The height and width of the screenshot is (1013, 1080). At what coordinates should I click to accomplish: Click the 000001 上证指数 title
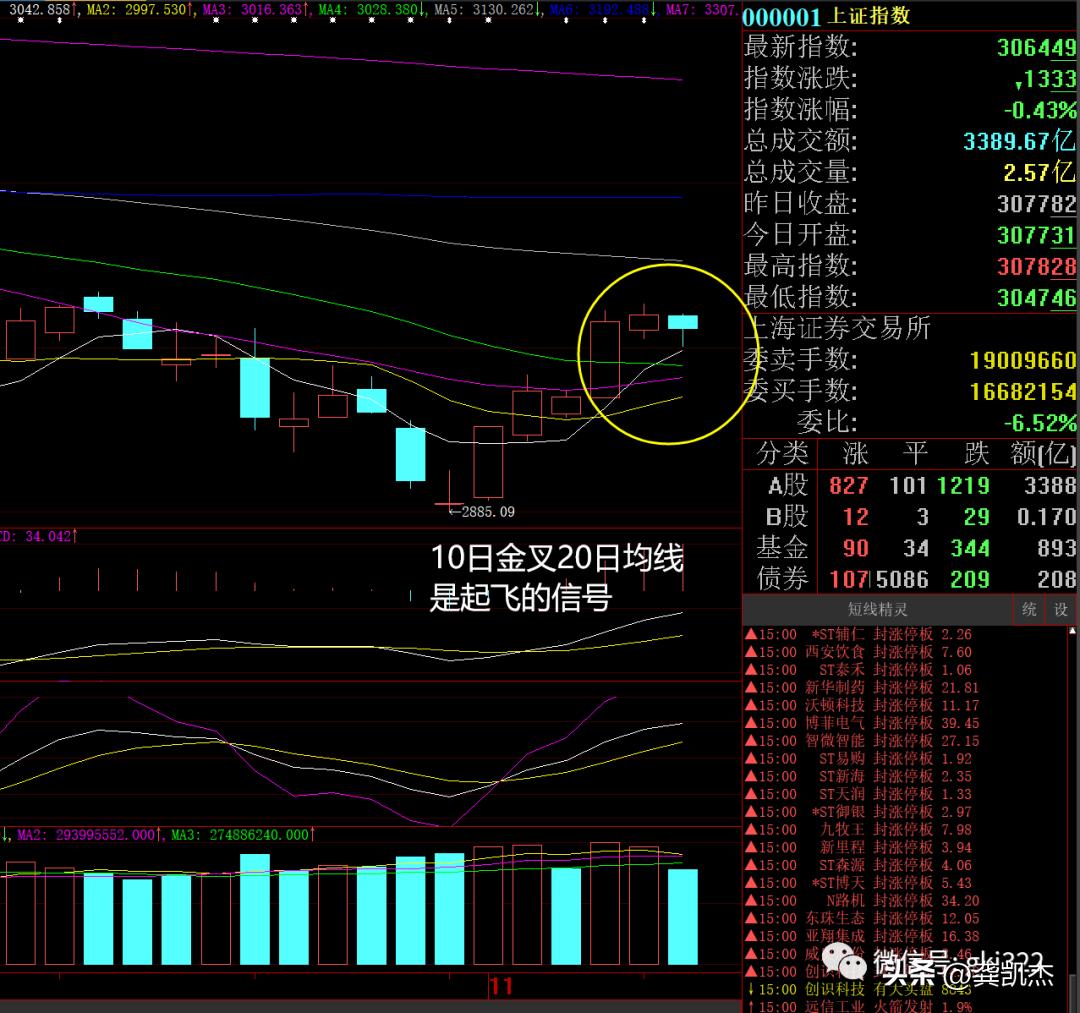coord(827,16)
